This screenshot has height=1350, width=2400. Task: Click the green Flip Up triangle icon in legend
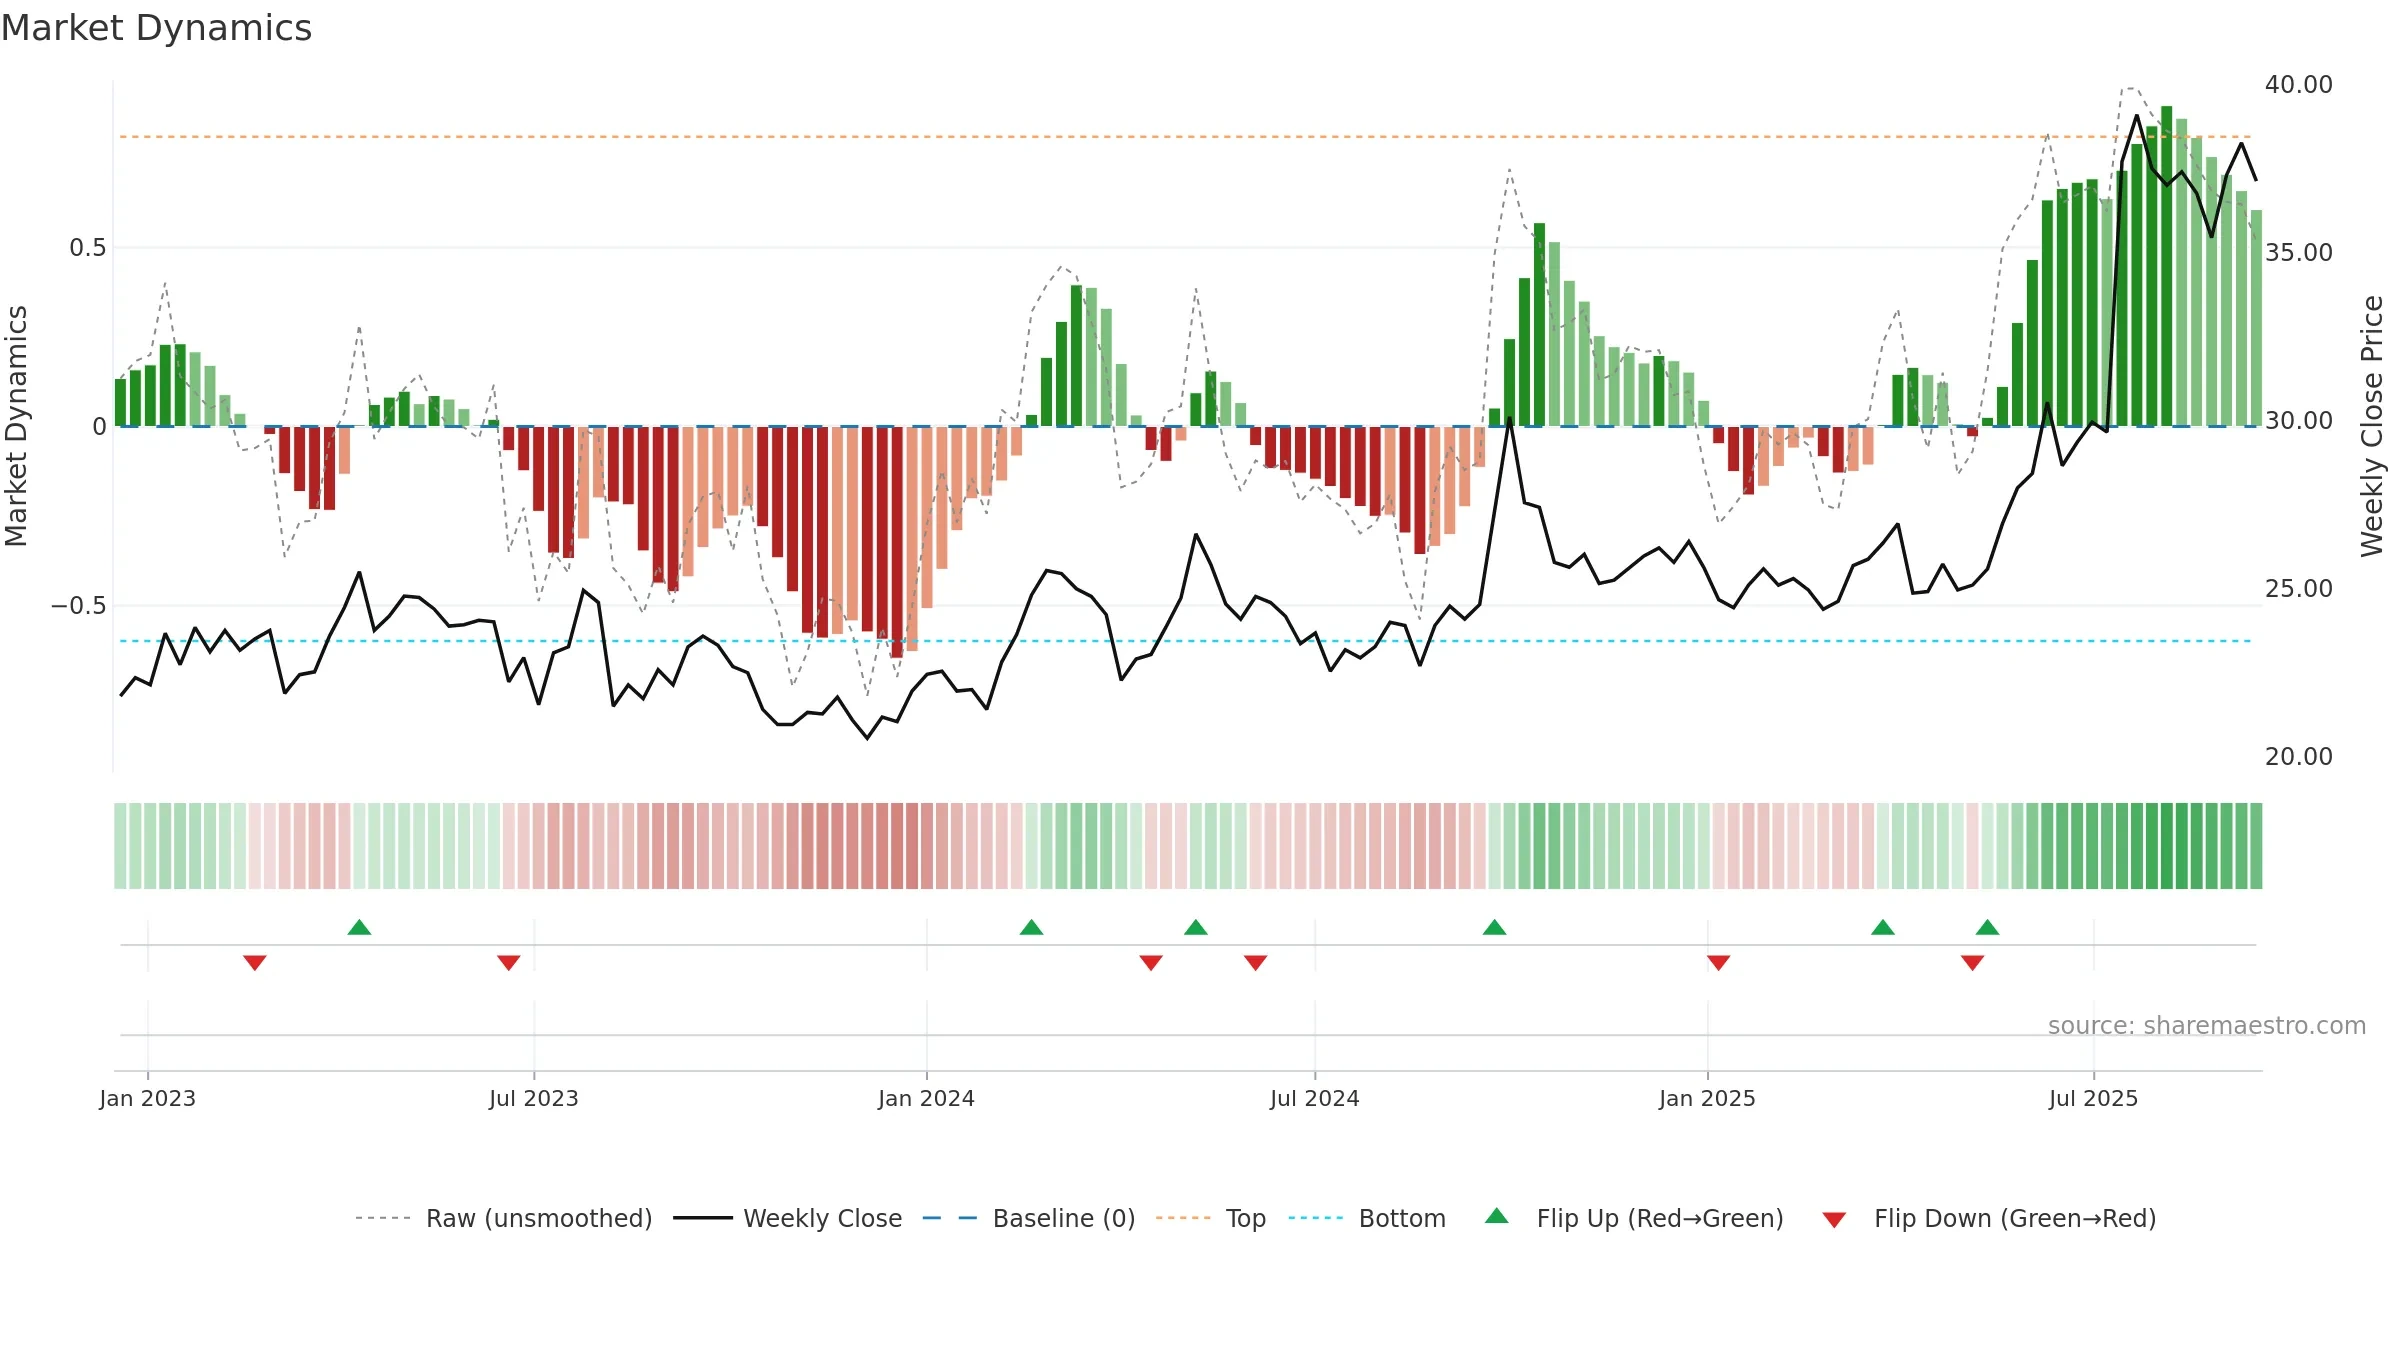[1497, 1216]
